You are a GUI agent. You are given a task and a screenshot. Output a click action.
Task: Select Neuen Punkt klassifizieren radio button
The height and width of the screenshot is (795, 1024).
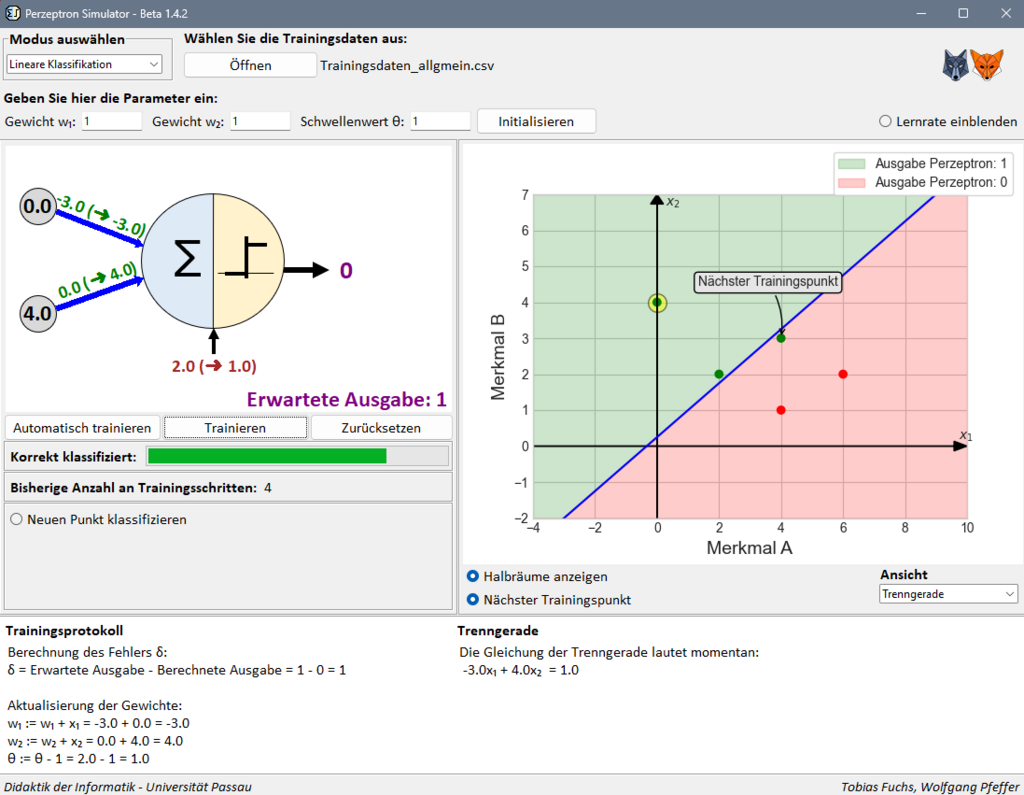(x=17, y=520)
